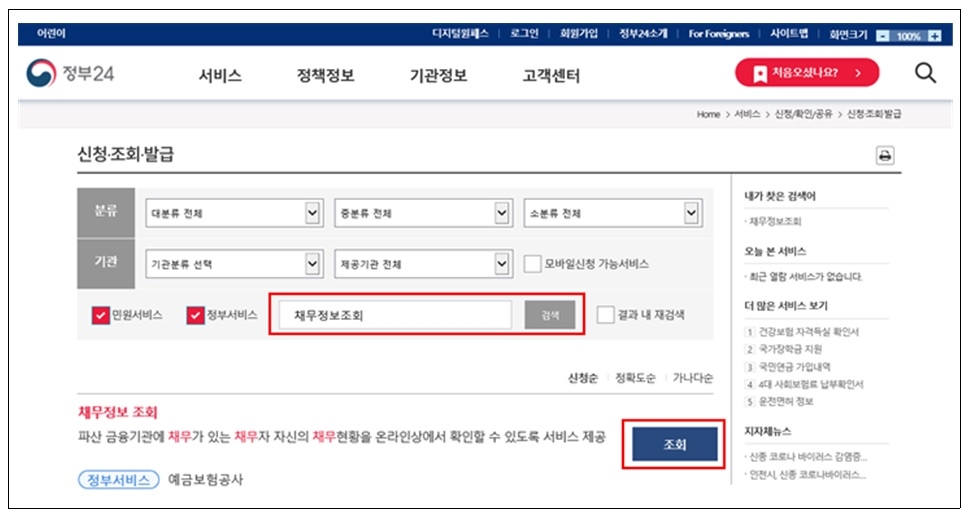
Task: Open For Foreigners link
Action: coord(719,33)
